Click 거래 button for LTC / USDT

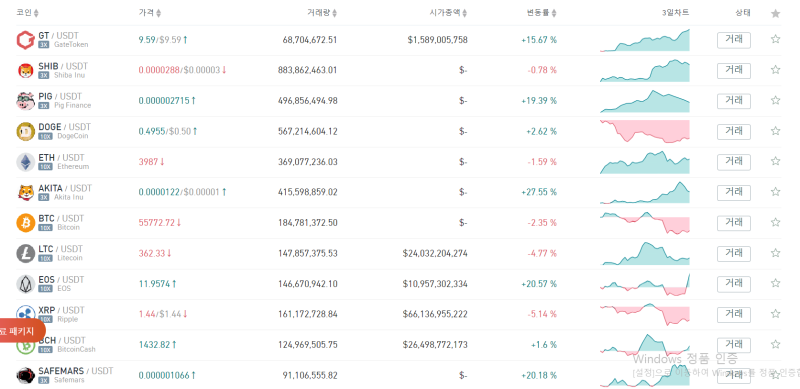coord(734,254)
